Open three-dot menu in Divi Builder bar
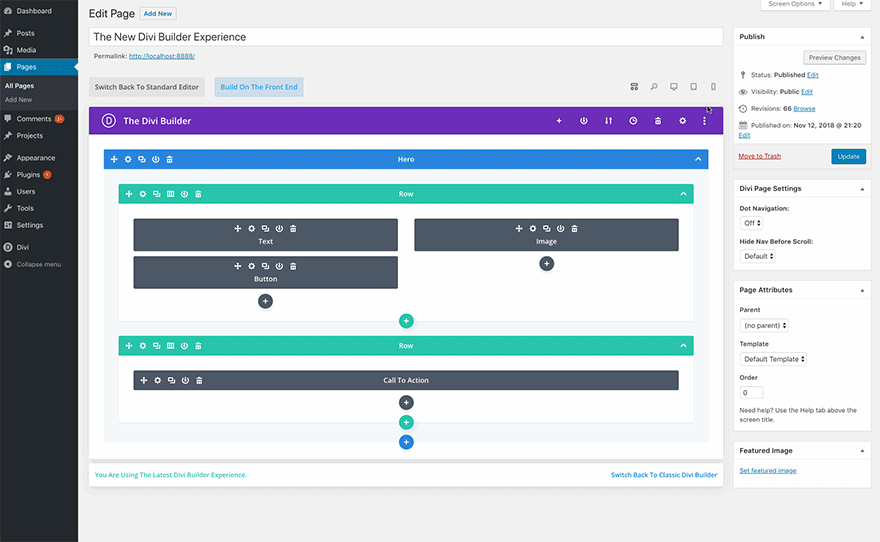The height and width of the screenshot is (542, 880). click(x=704, y=121)
